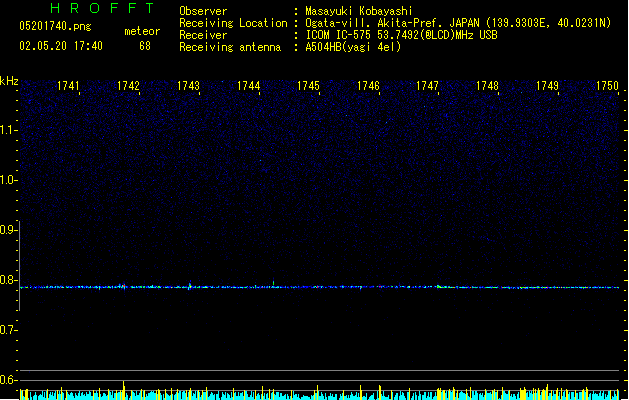Click the 1746 time axis marker

pyautogui.click(x=368, y=86)
